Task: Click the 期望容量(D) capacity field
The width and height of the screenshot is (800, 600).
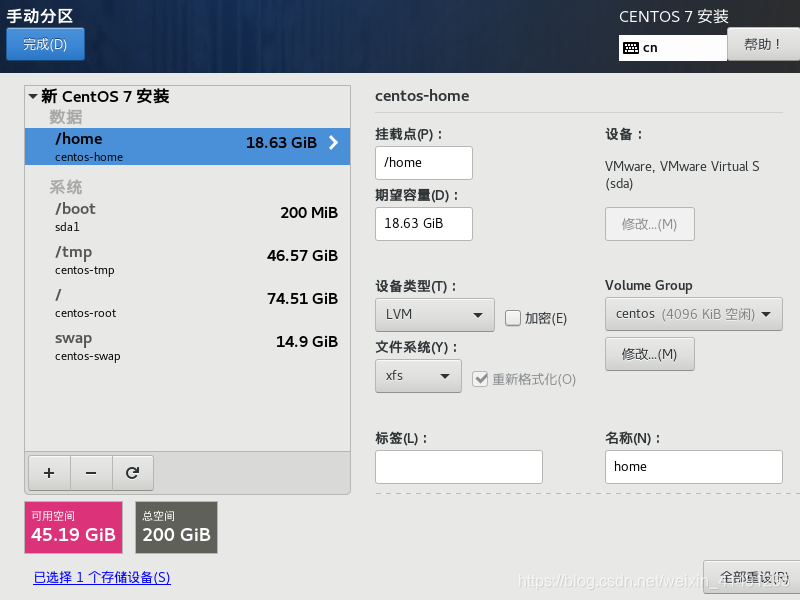Action: click(423, 223)
